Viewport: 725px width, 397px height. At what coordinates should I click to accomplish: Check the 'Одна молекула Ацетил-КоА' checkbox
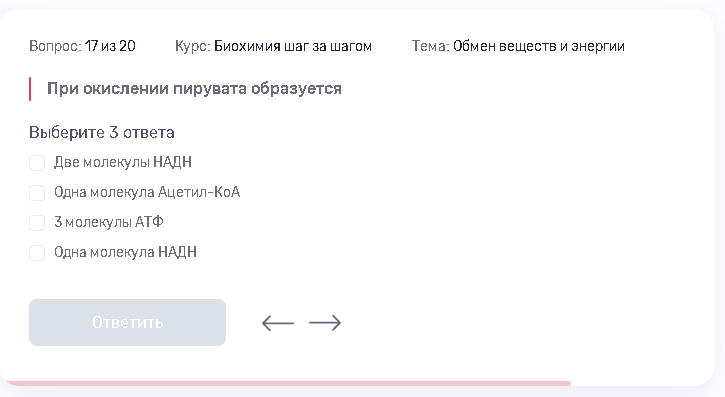(x=37, y=193)
